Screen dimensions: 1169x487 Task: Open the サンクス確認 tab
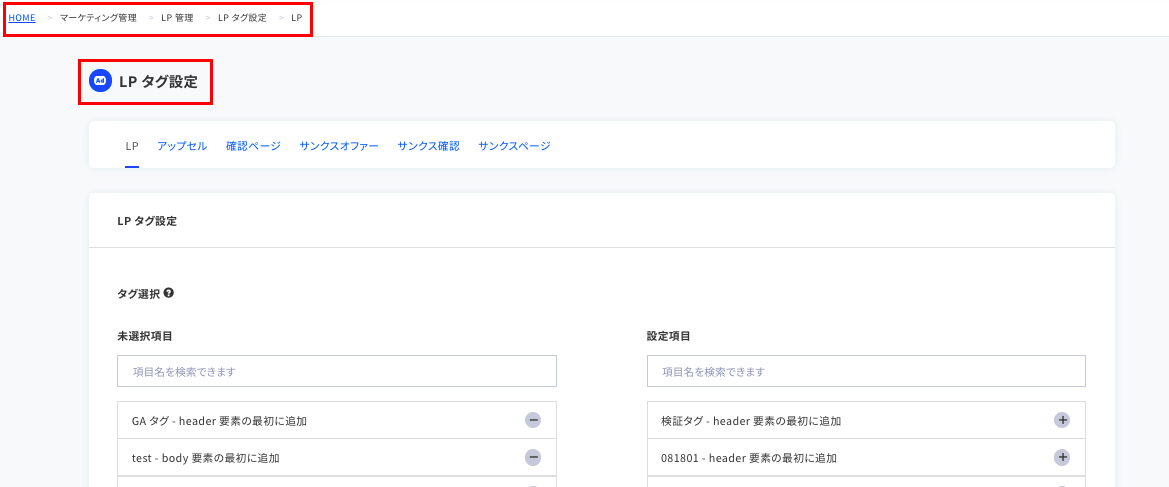pyautogui.click(x=429, y=146)
